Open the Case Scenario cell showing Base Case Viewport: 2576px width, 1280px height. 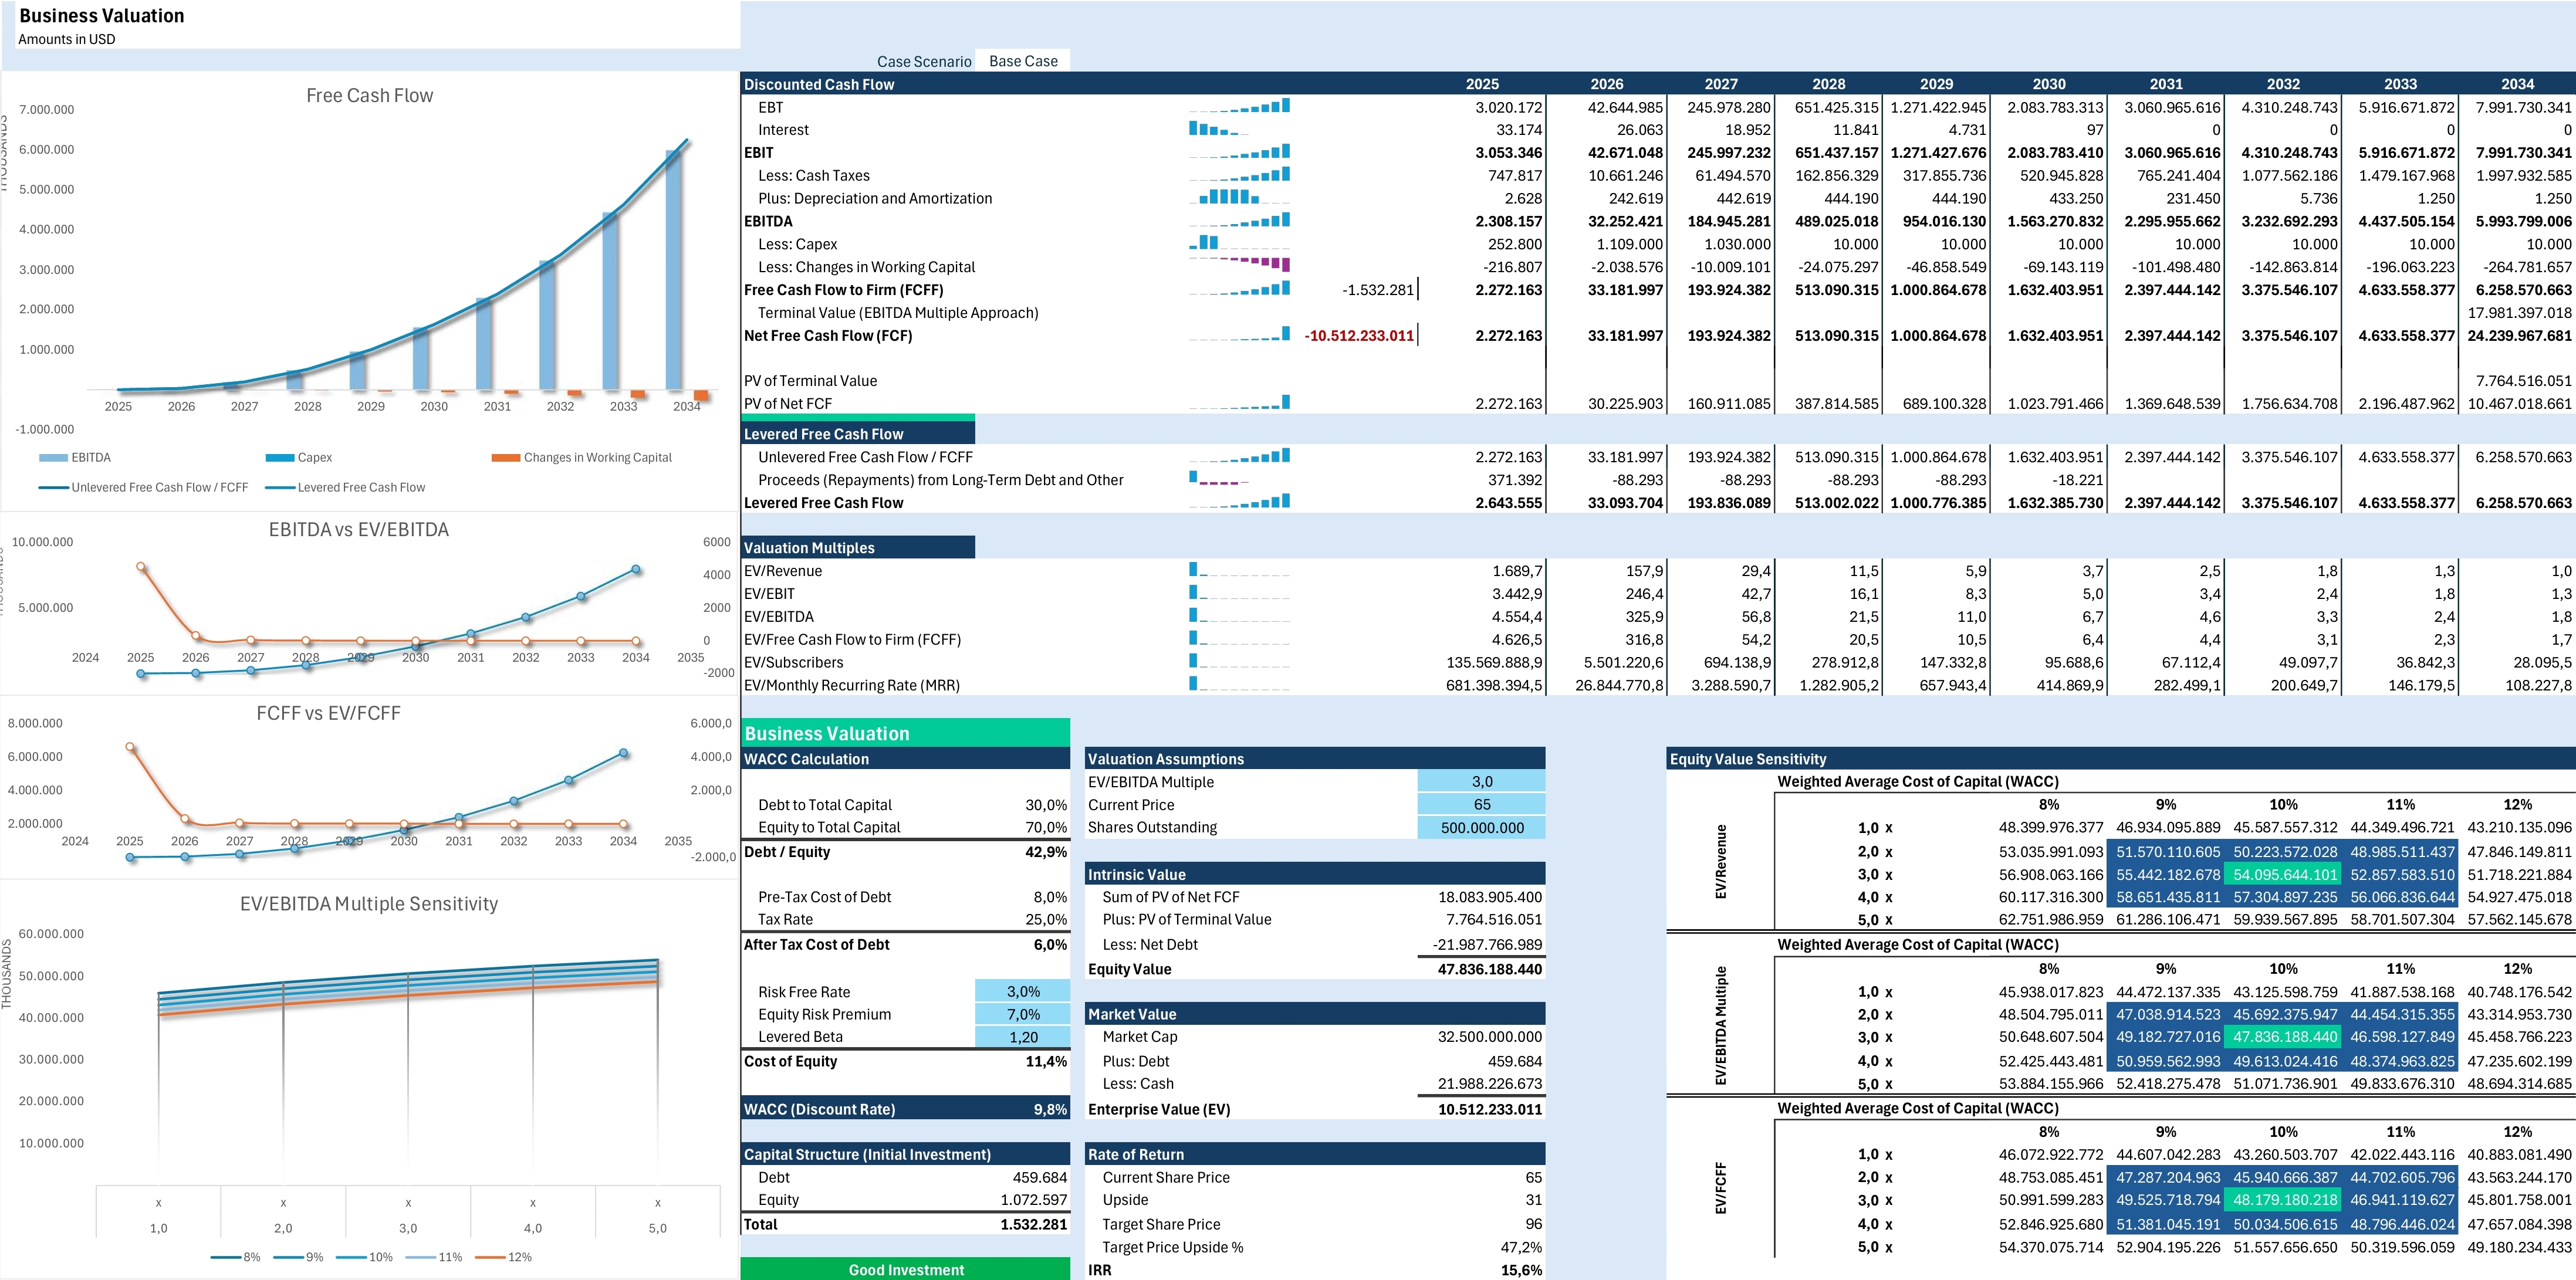click(x=1023, y=61)
